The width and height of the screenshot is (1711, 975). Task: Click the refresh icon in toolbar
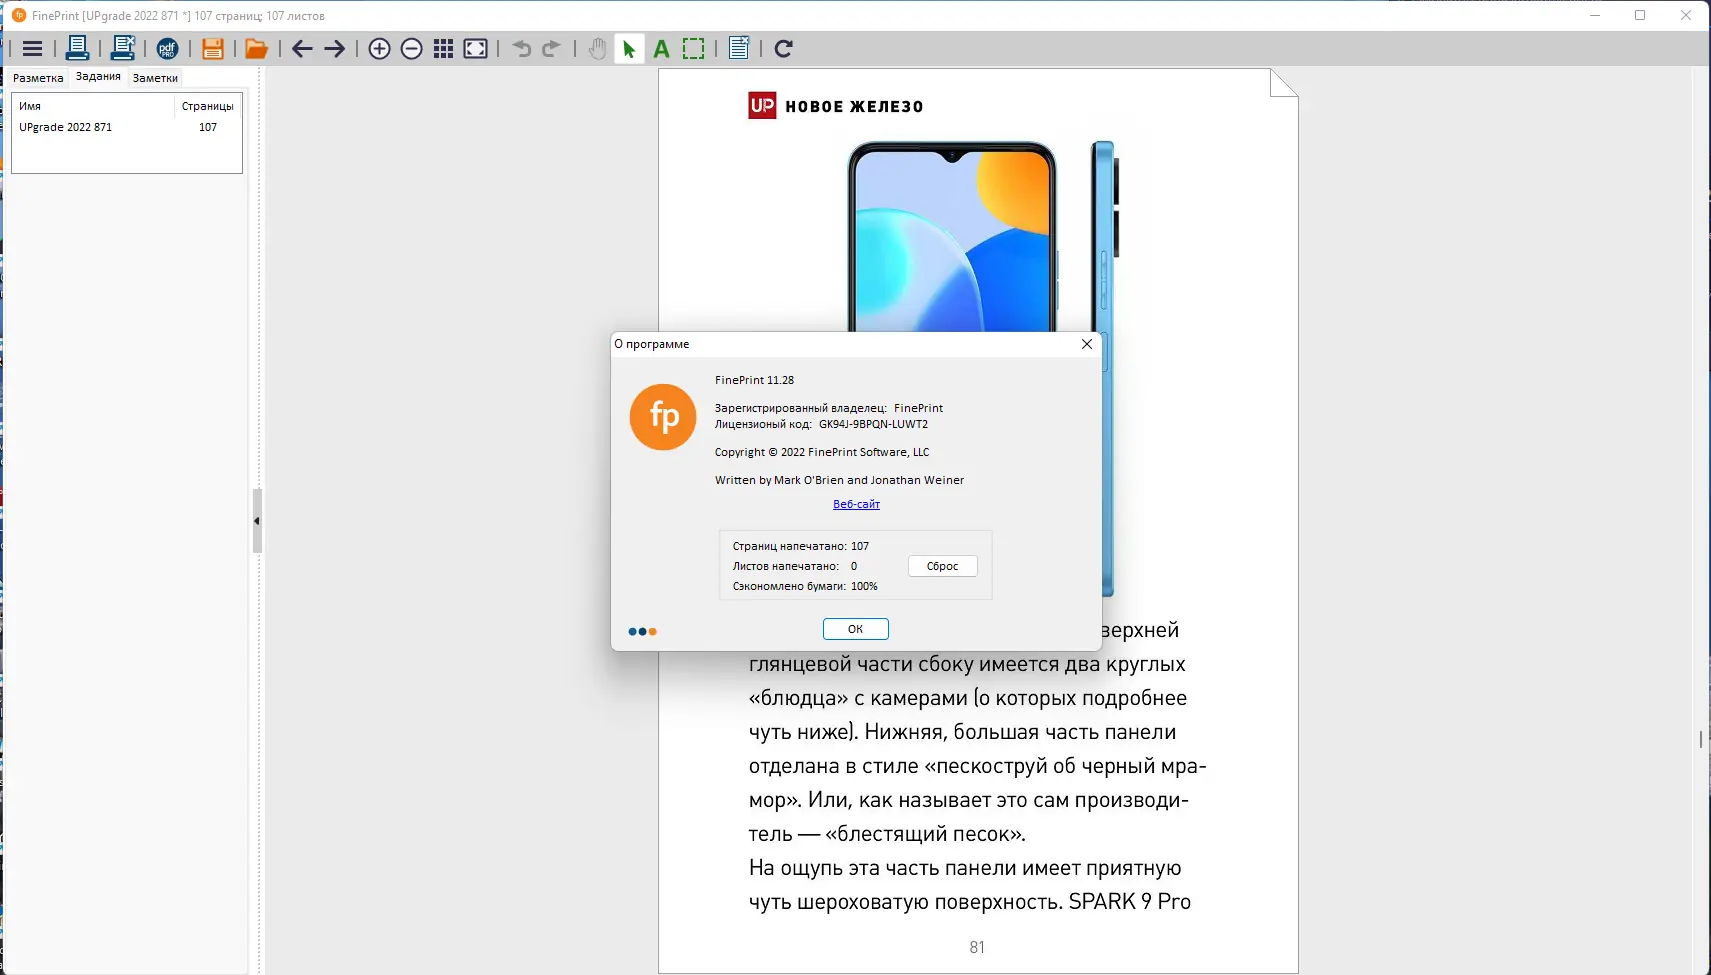point(784,49)
